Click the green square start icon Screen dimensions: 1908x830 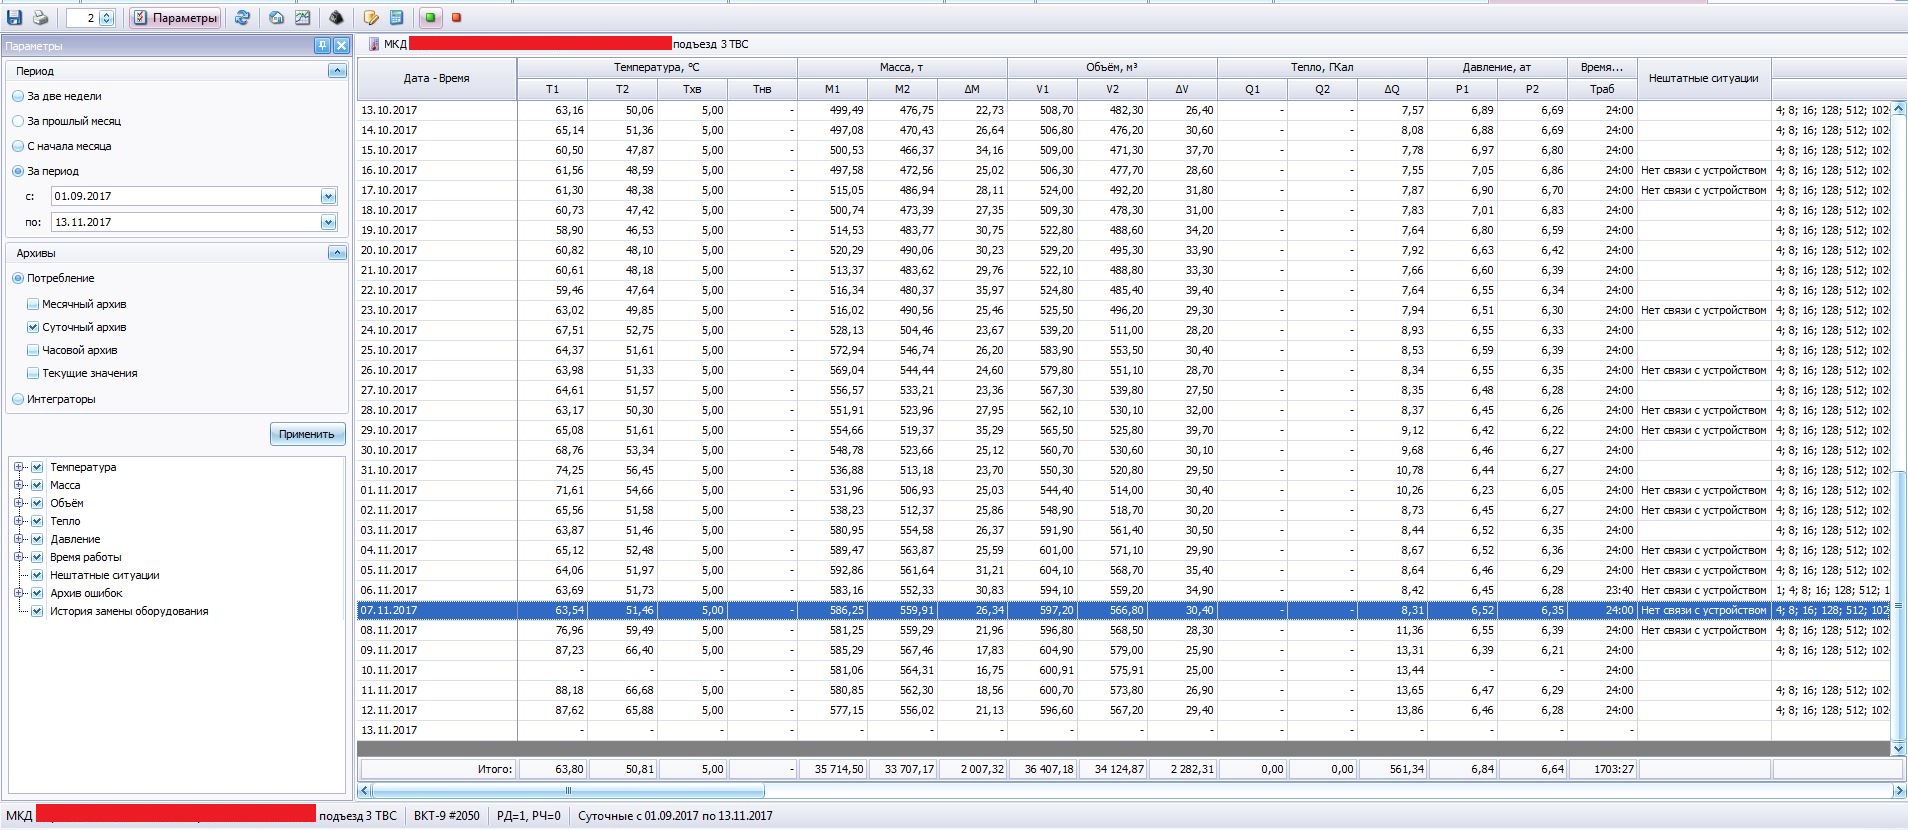(x=430, y=18)
